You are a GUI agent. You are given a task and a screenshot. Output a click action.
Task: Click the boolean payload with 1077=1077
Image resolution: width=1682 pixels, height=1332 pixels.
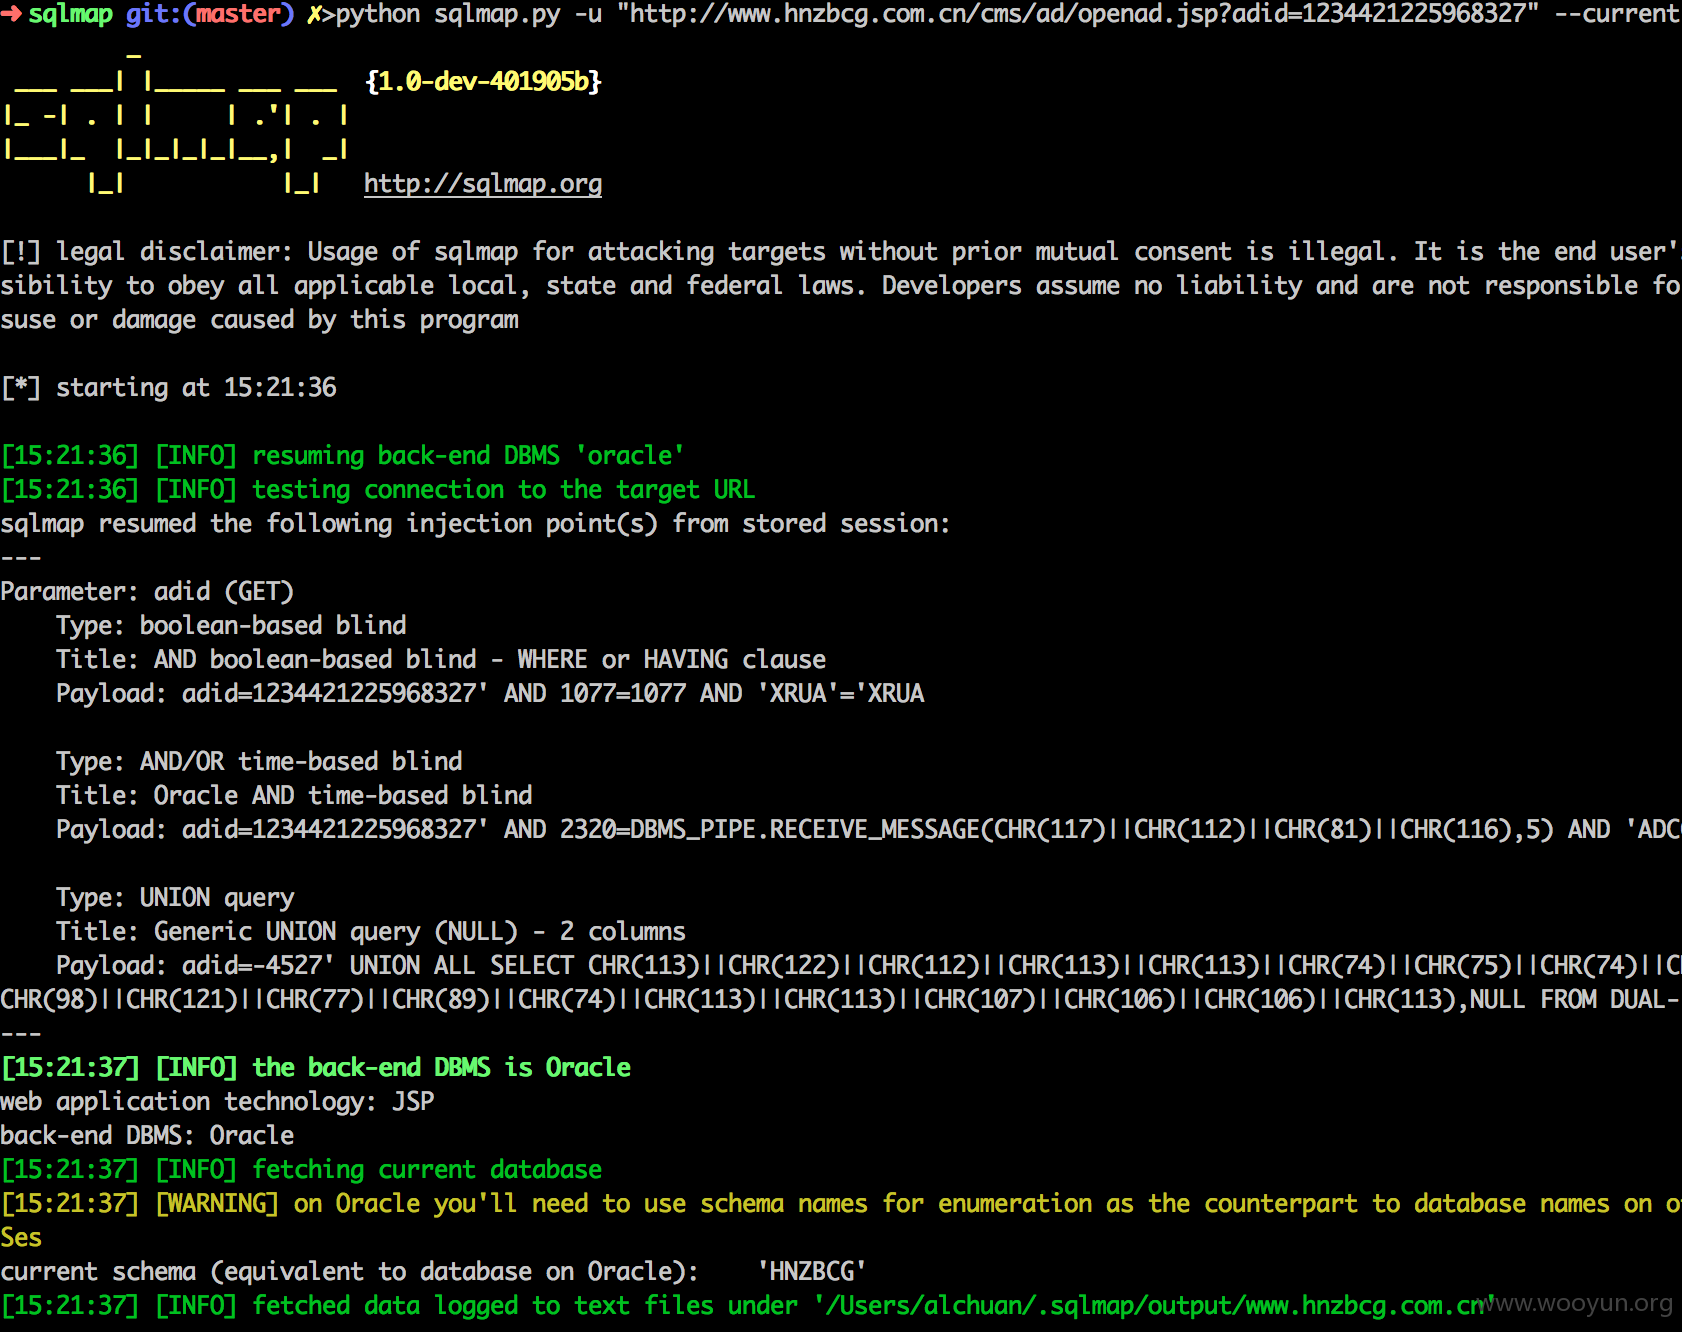490,693
